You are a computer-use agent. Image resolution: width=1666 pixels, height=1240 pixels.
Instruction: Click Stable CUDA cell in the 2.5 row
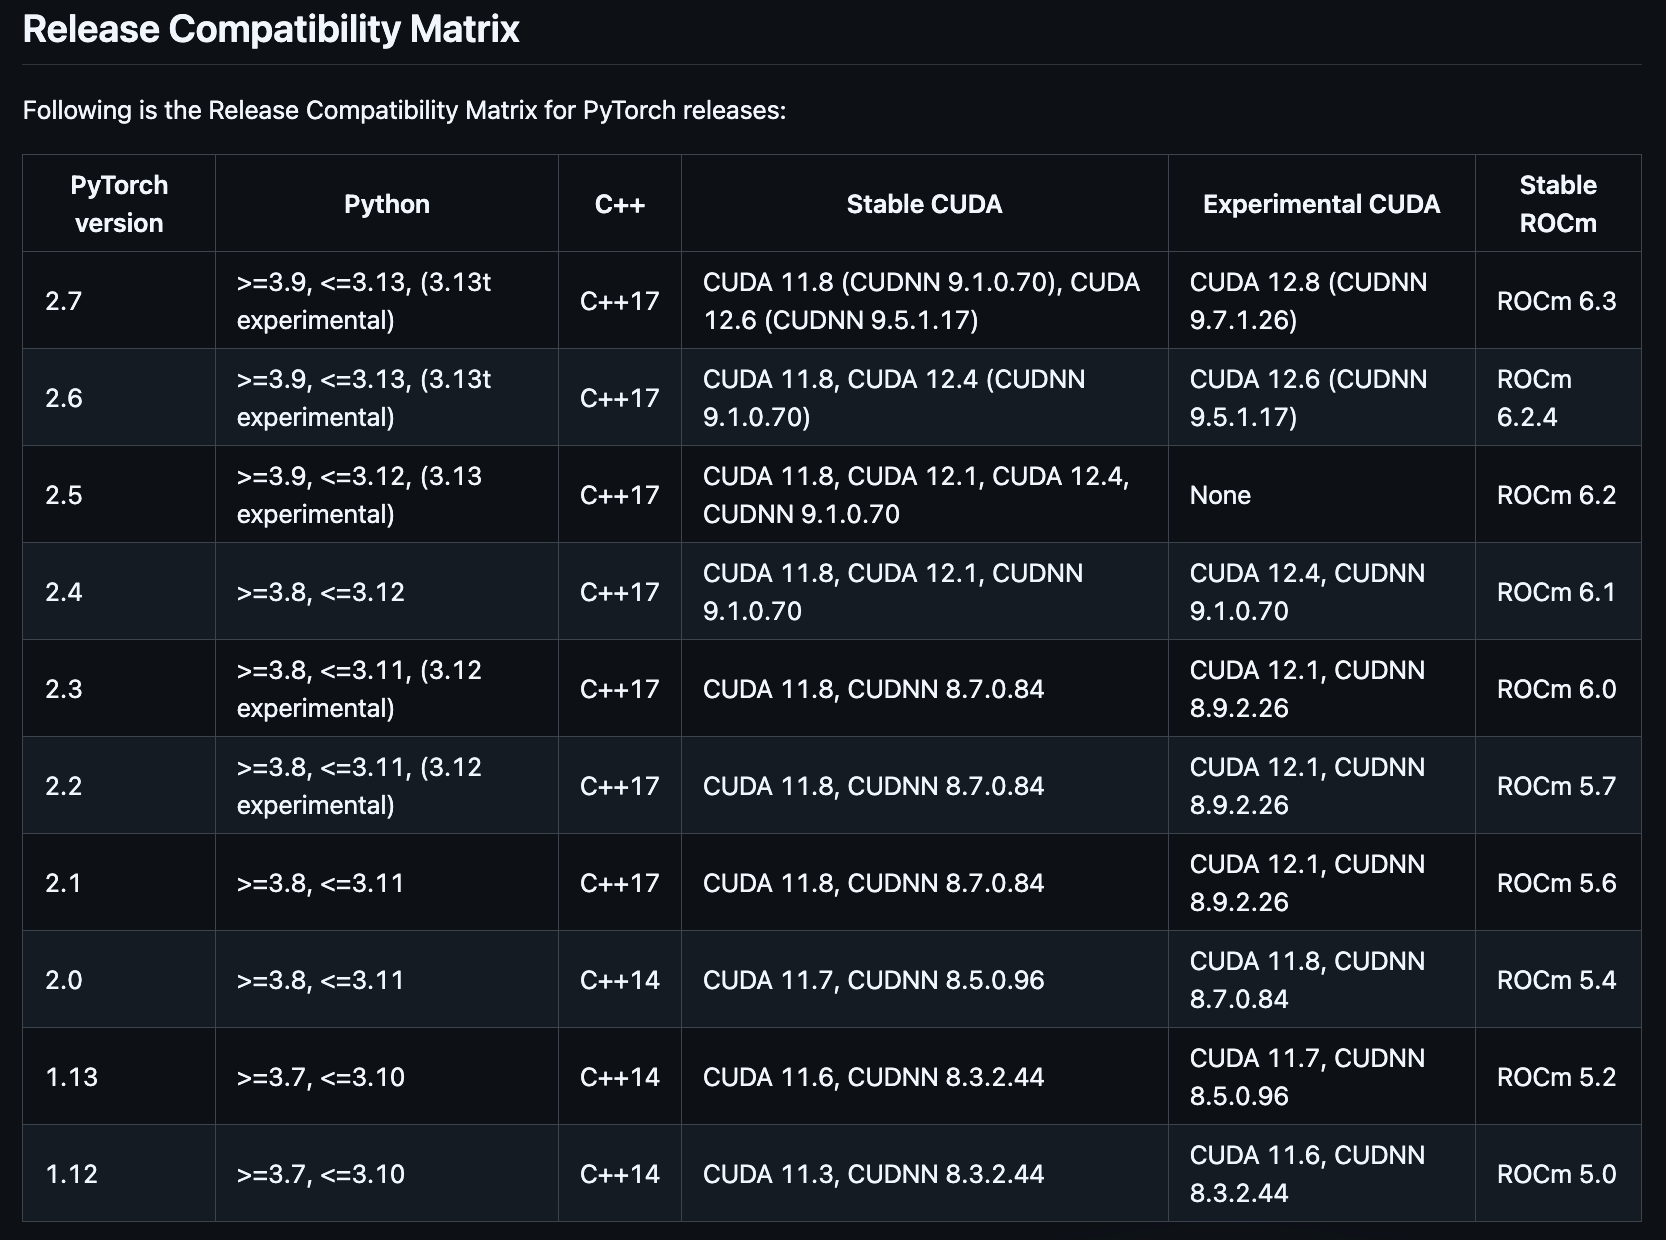pyautogui.click(x=924, y=495)
